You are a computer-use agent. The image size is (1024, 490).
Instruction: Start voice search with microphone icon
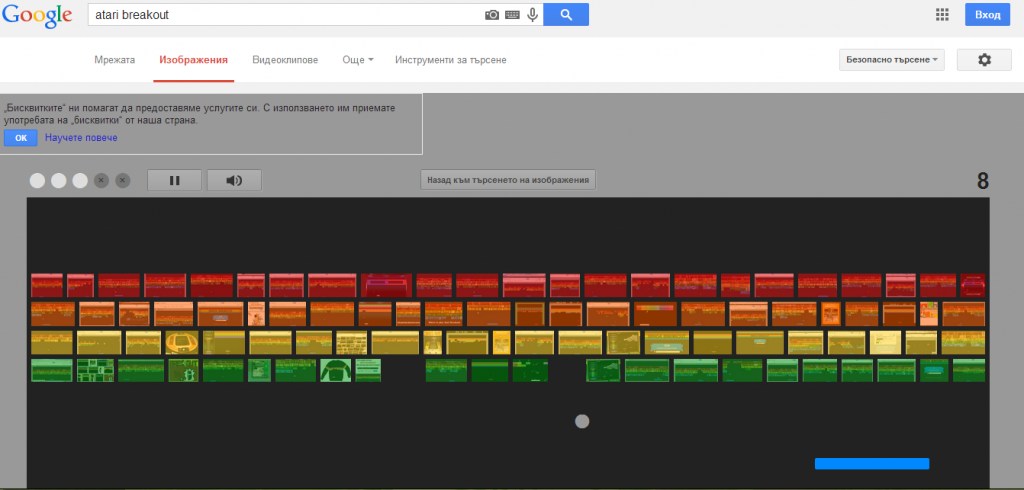tap(533, 14)
